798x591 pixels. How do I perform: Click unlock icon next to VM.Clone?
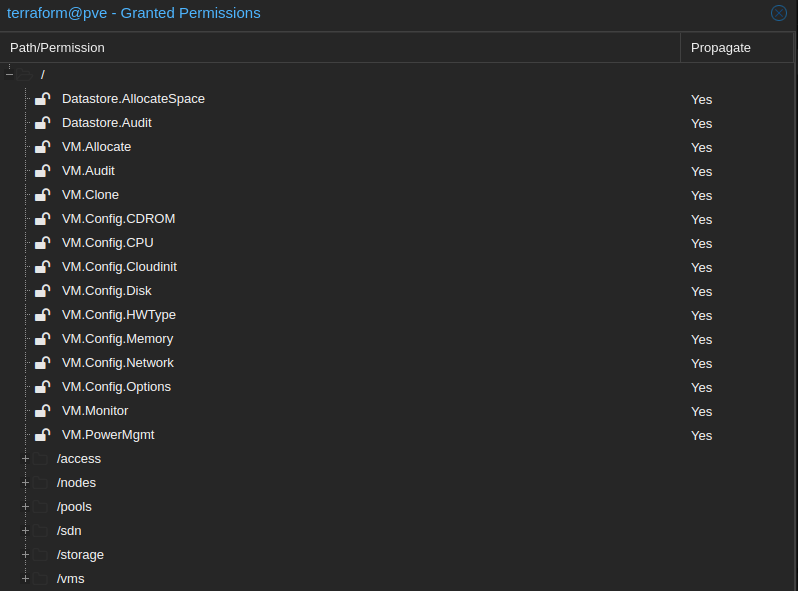(x=43, y=195)
